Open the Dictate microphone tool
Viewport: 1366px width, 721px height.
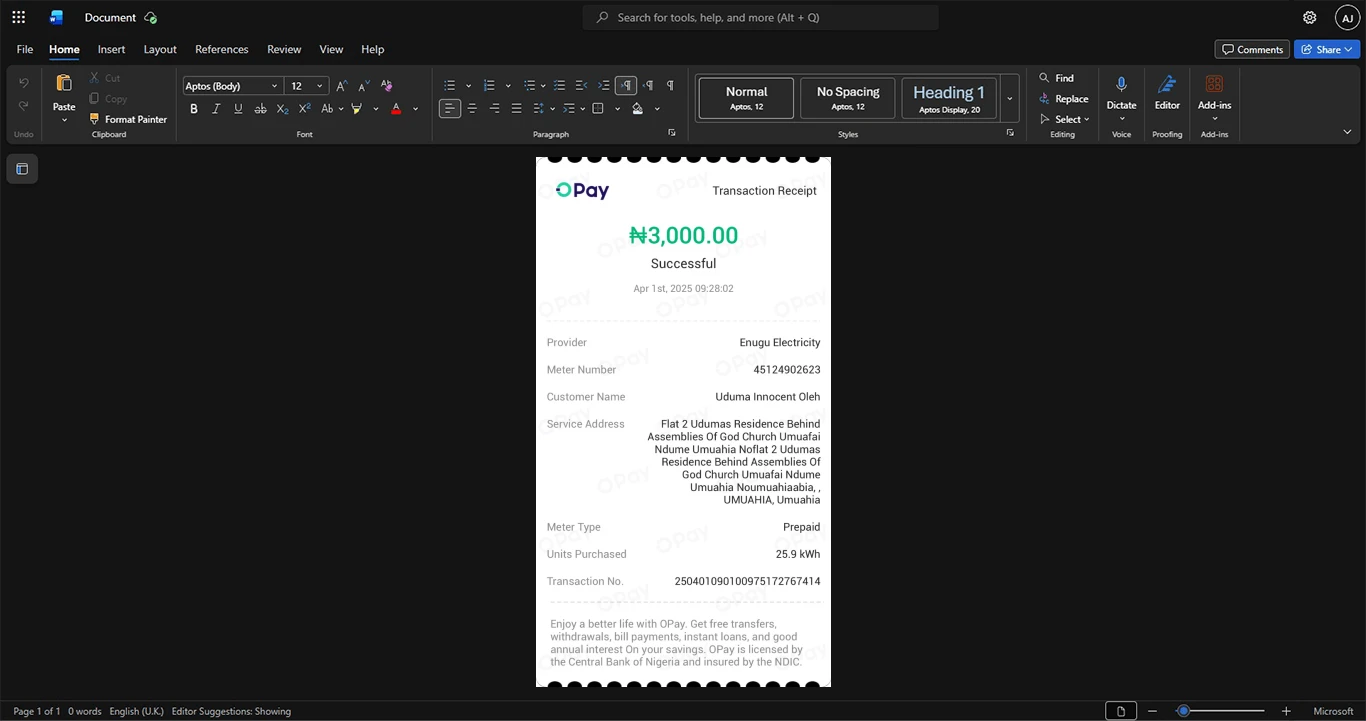tap(1121, 96)
